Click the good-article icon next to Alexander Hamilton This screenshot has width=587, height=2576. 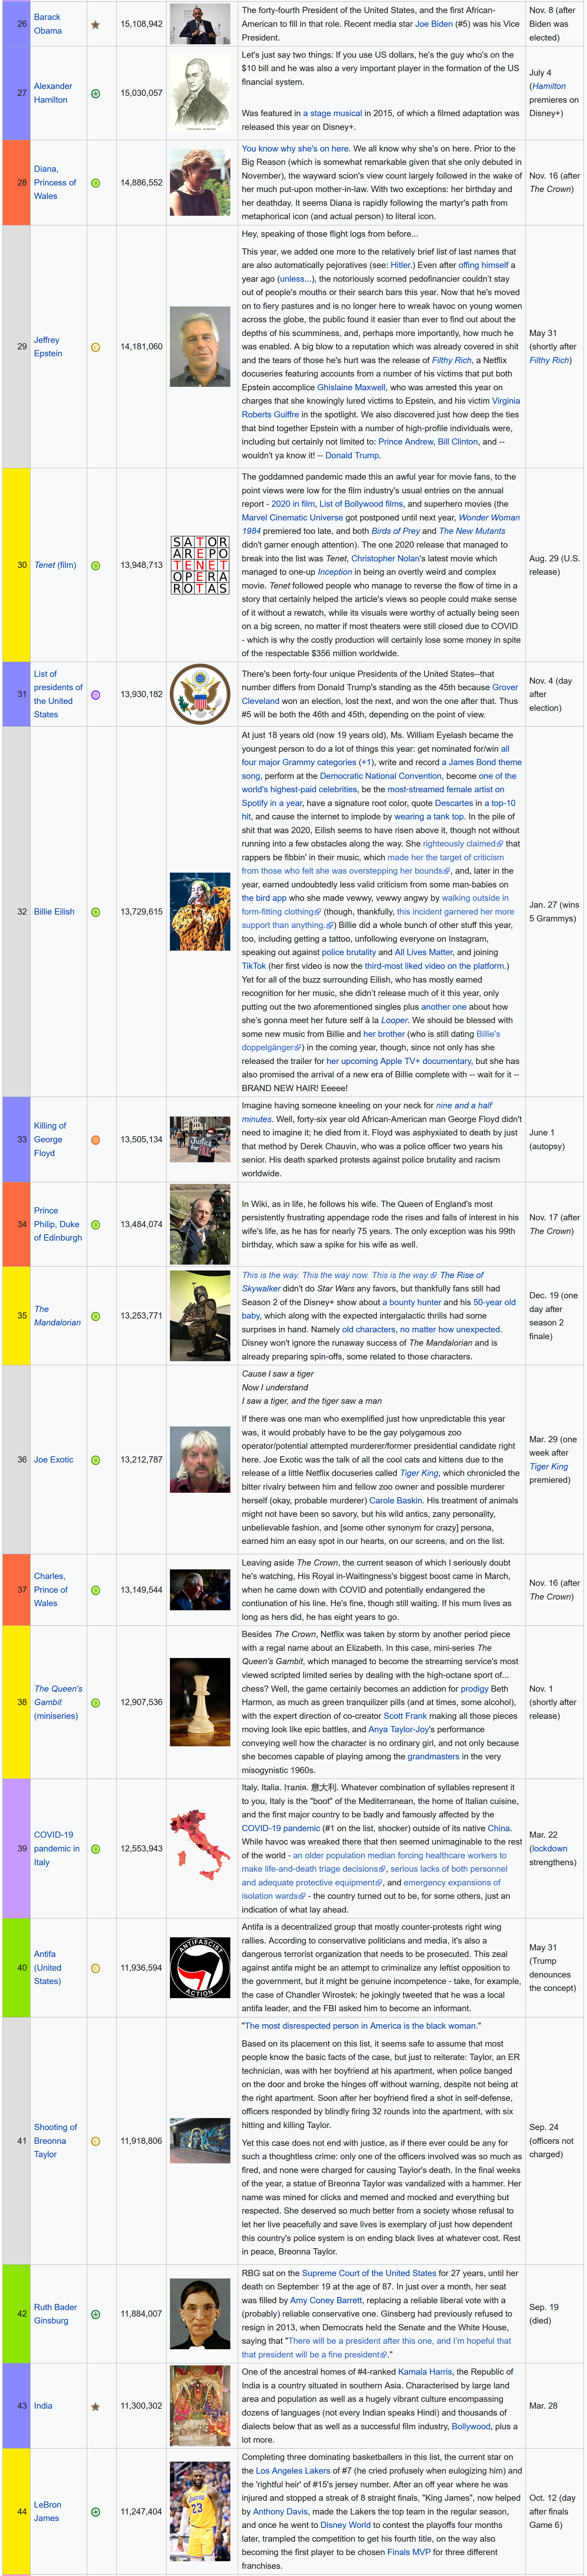(x=96, y=93)
